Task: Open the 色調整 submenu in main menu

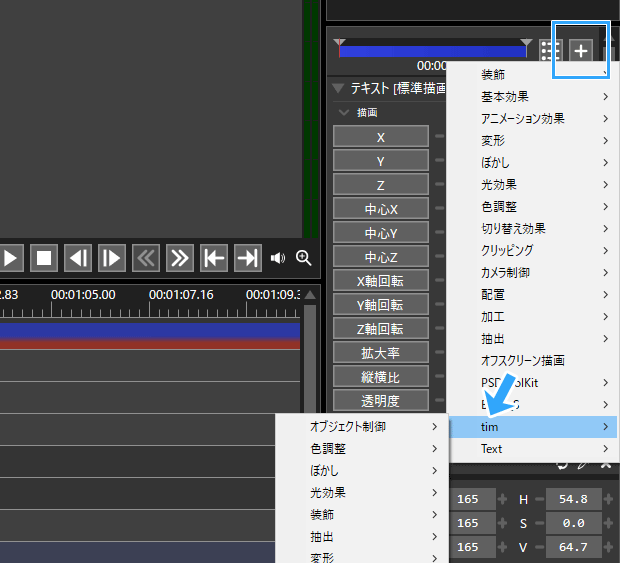Action: point(533,207)
